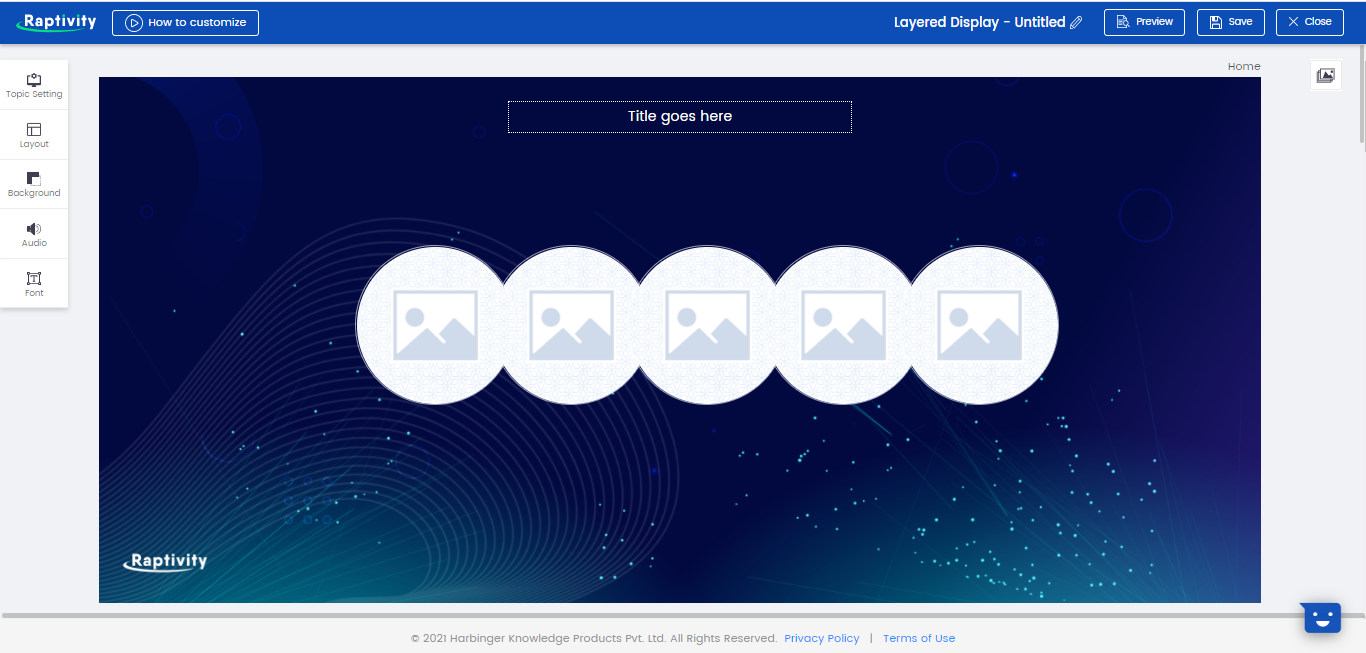Save the current interaction
This screenshot has height=653, width=1366.
[x=1230, y=21]
